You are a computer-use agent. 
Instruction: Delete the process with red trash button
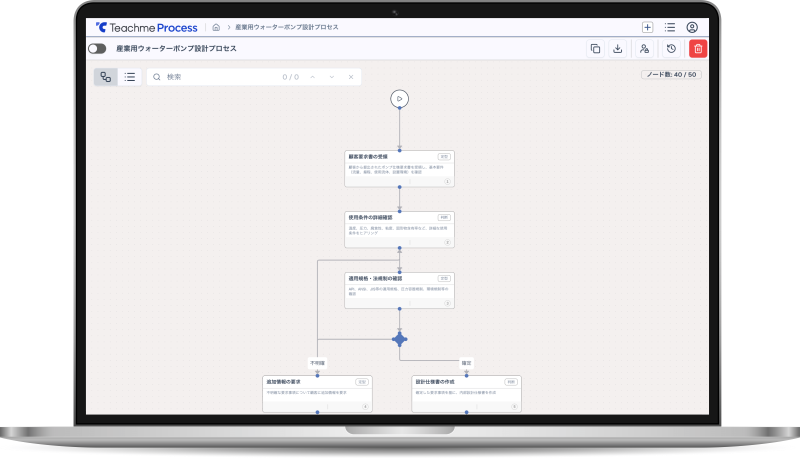[698, 48]
